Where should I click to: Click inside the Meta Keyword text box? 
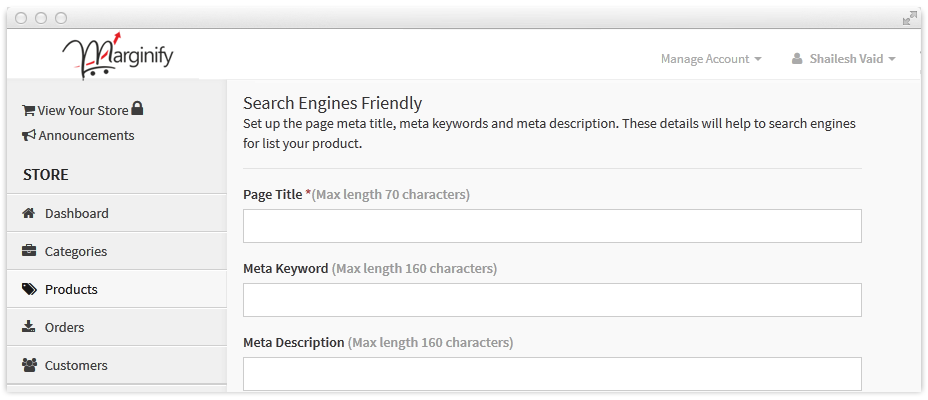(552, 299)
